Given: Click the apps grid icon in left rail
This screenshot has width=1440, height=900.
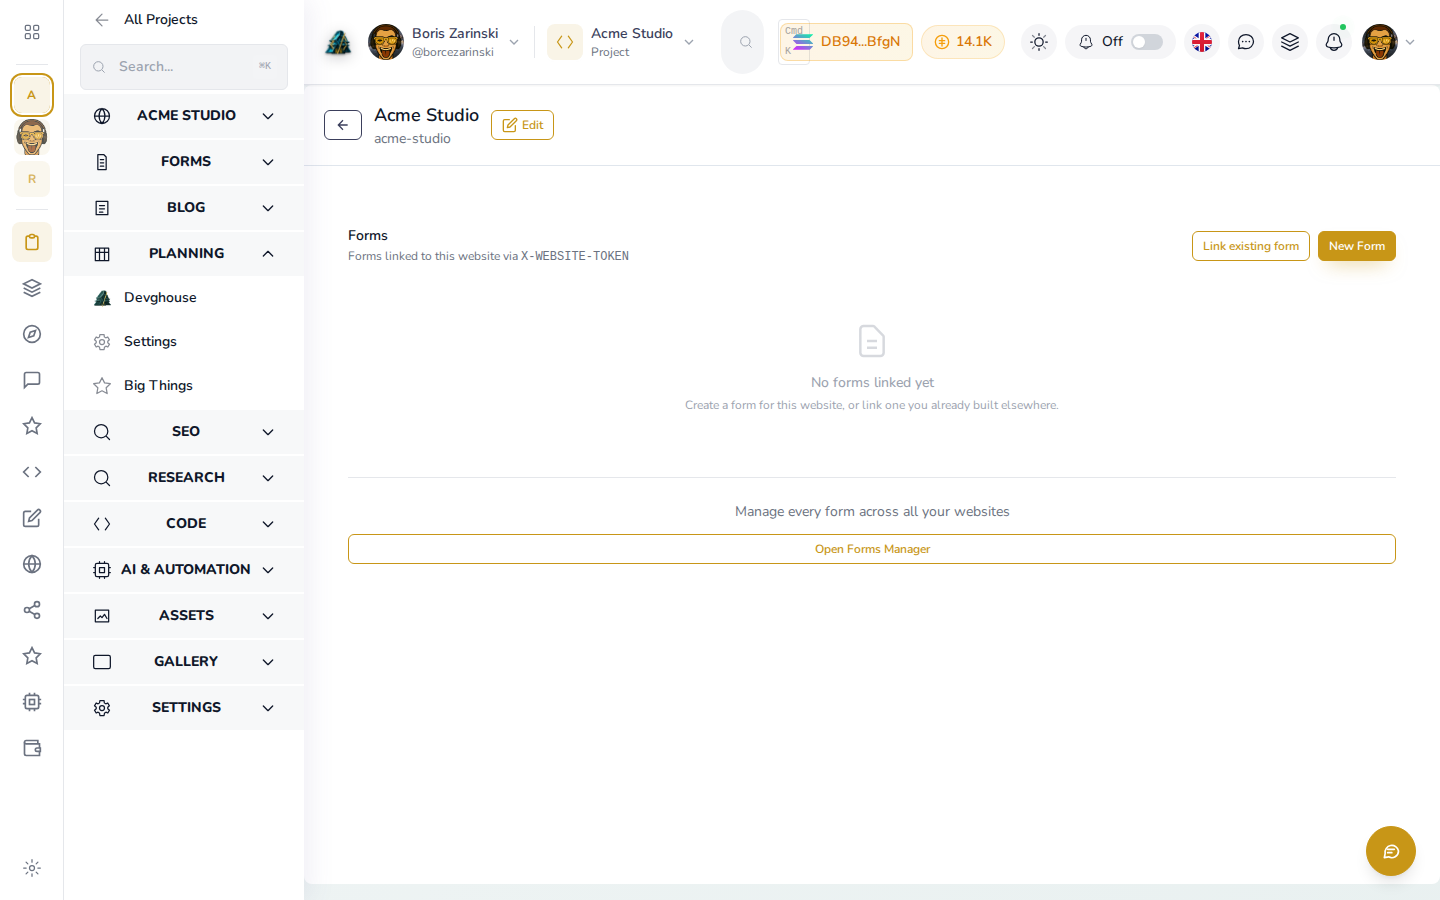Looking at the screenshot, I should [x=32, y=32].
